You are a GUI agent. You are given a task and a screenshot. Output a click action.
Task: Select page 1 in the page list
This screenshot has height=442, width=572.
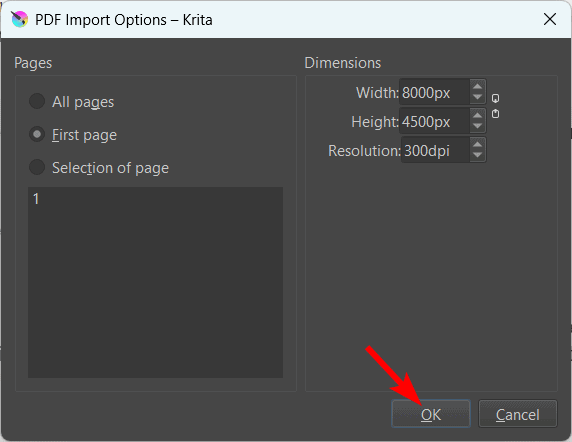(x=36, y=199)
